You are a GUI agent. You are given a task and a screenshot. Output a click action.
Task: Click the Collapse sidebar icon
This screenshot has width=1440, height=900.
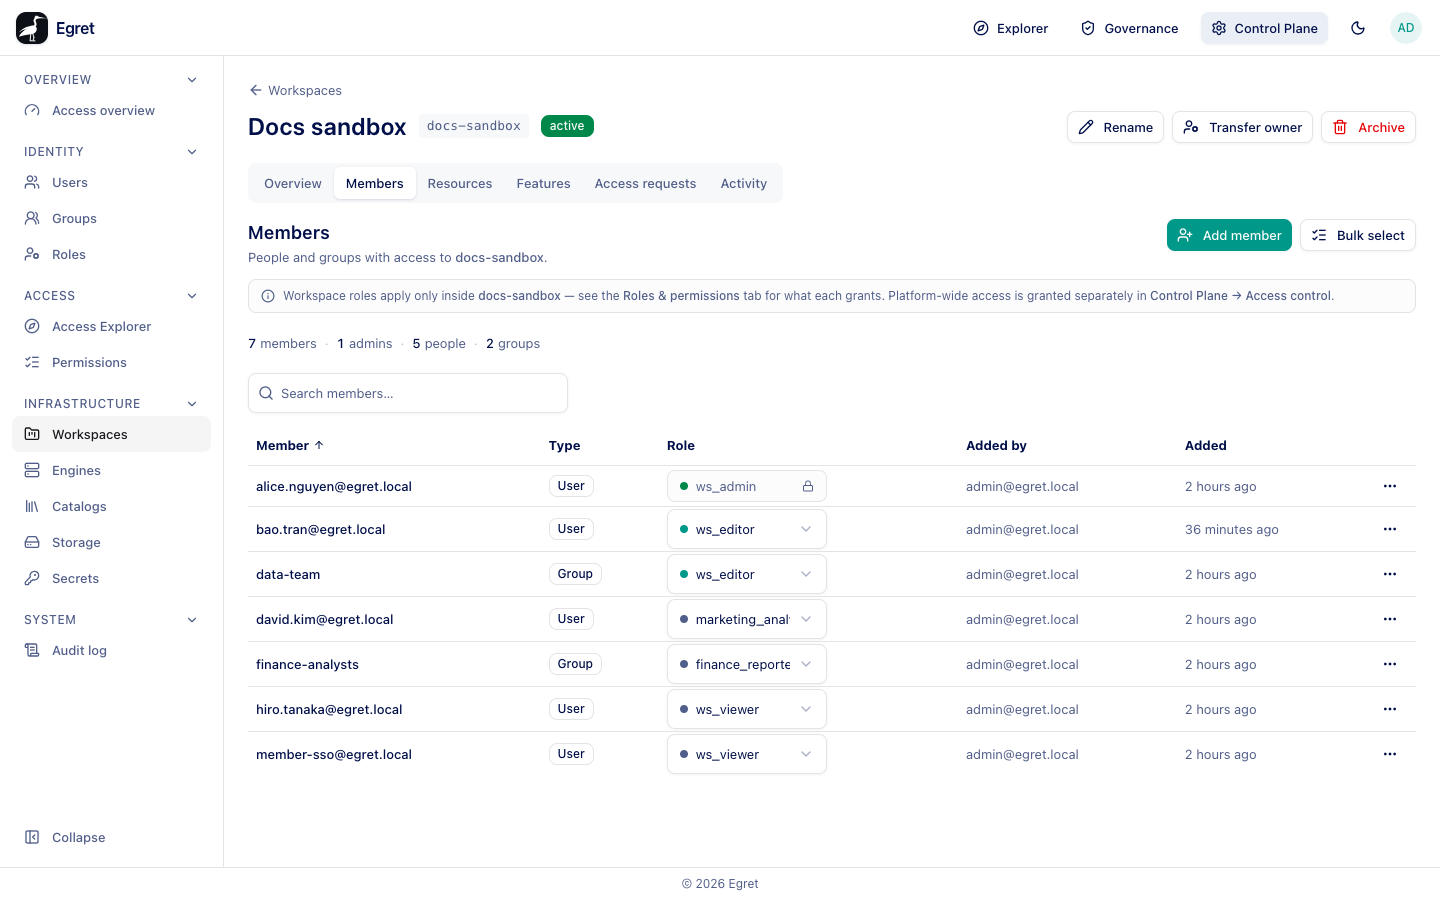coord(32,837)
